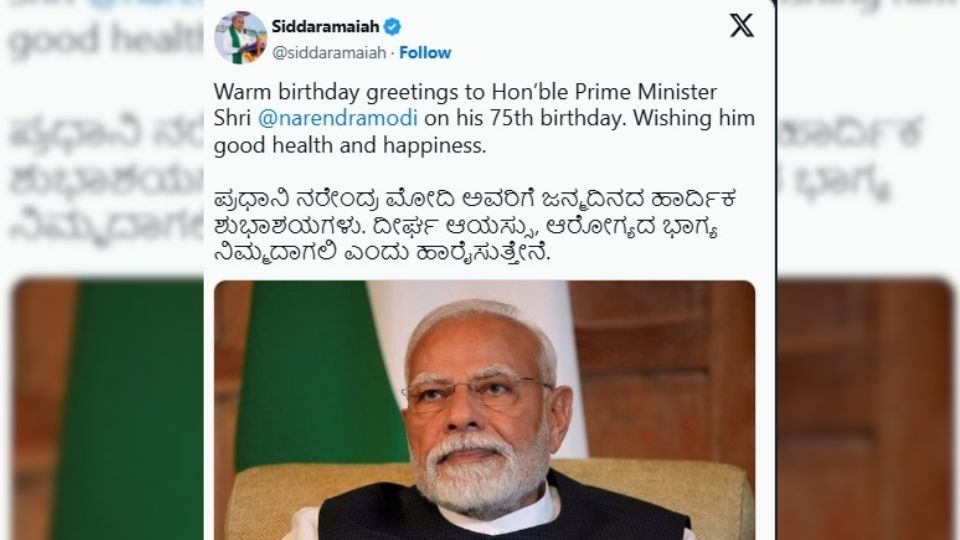Open the attached photo in the tweet
Screen dimensions: 960x540
click(484, 410)
